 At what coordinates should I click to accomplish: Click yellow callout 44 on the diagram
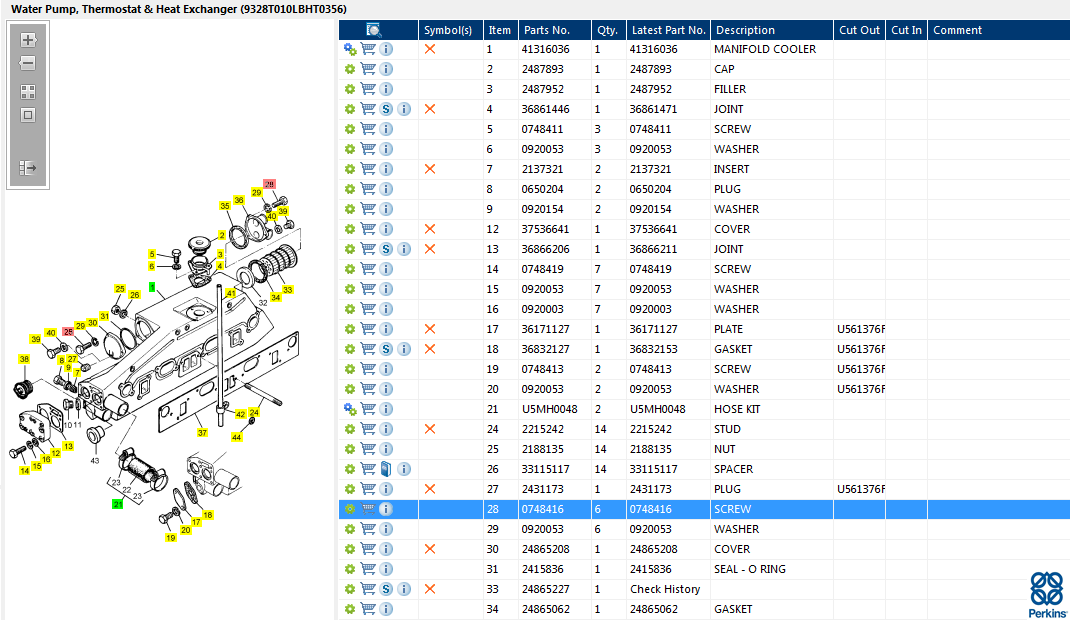236,437
